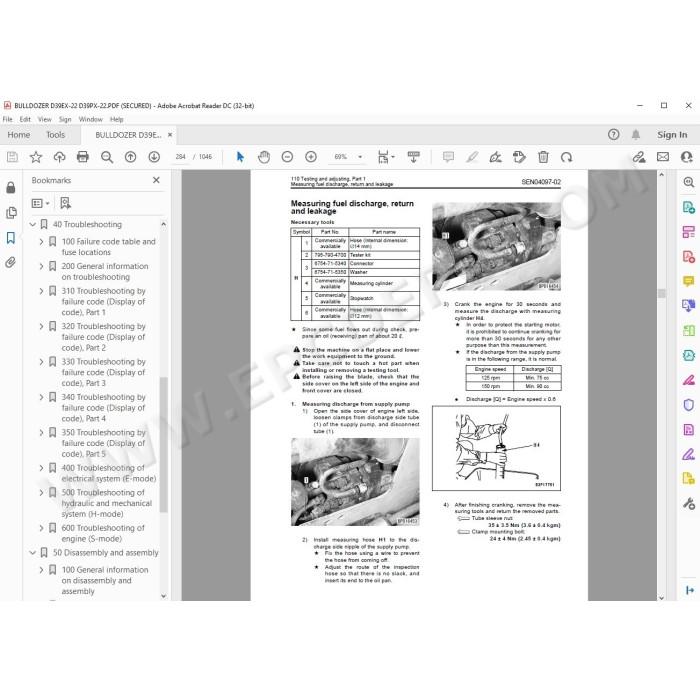The image size is (700, 700).
Task: Expand 200 General information on troubleshooting
Action: (41, 266)
